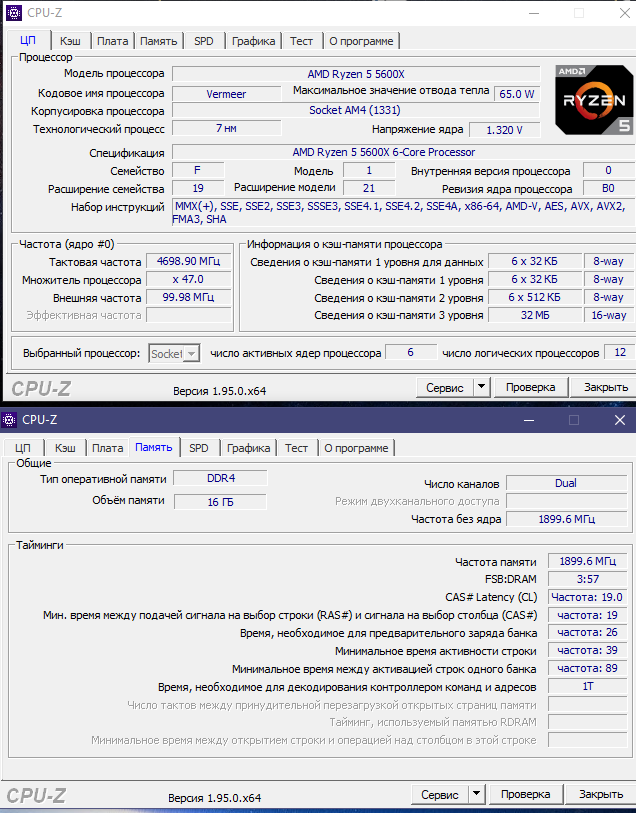Open the Тест tab in the lower window
Viewport: 636px width, 813px height.
(296, 448)
